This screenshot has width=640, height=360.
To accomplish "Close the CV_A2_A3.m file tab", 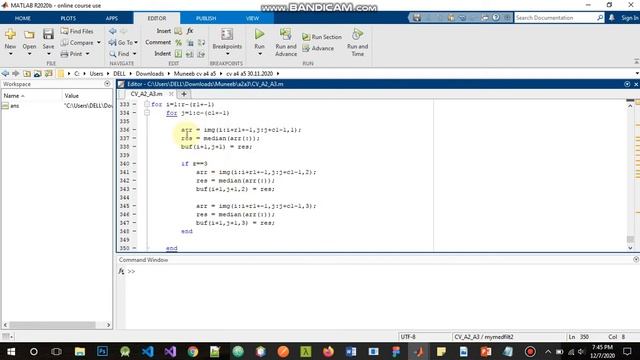I will (x=171, y=94).
